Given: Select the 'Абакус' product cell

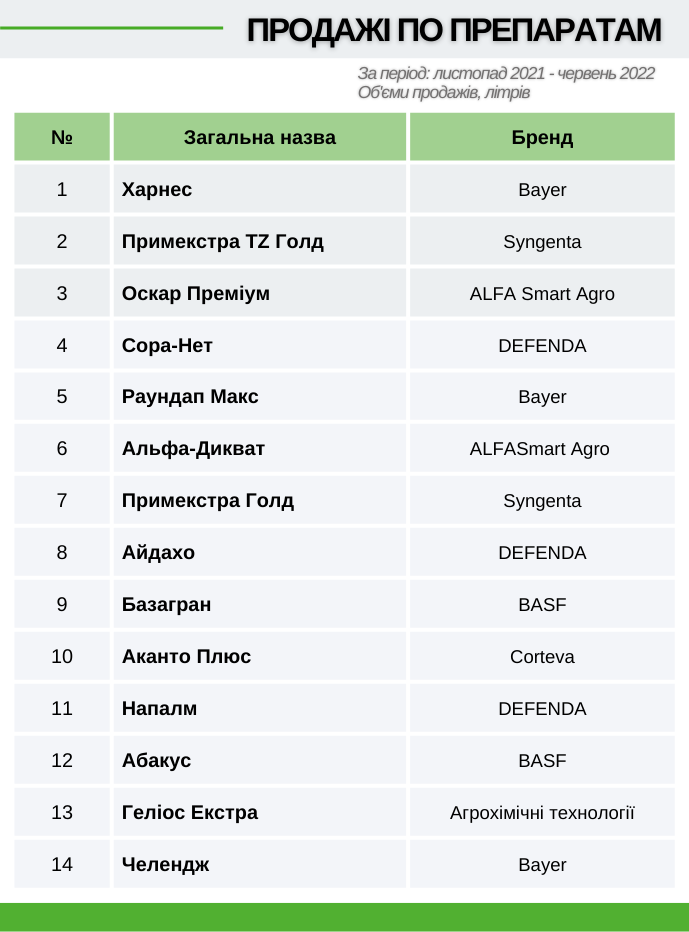Looking at the screenshot, I should tap(260, 760).
